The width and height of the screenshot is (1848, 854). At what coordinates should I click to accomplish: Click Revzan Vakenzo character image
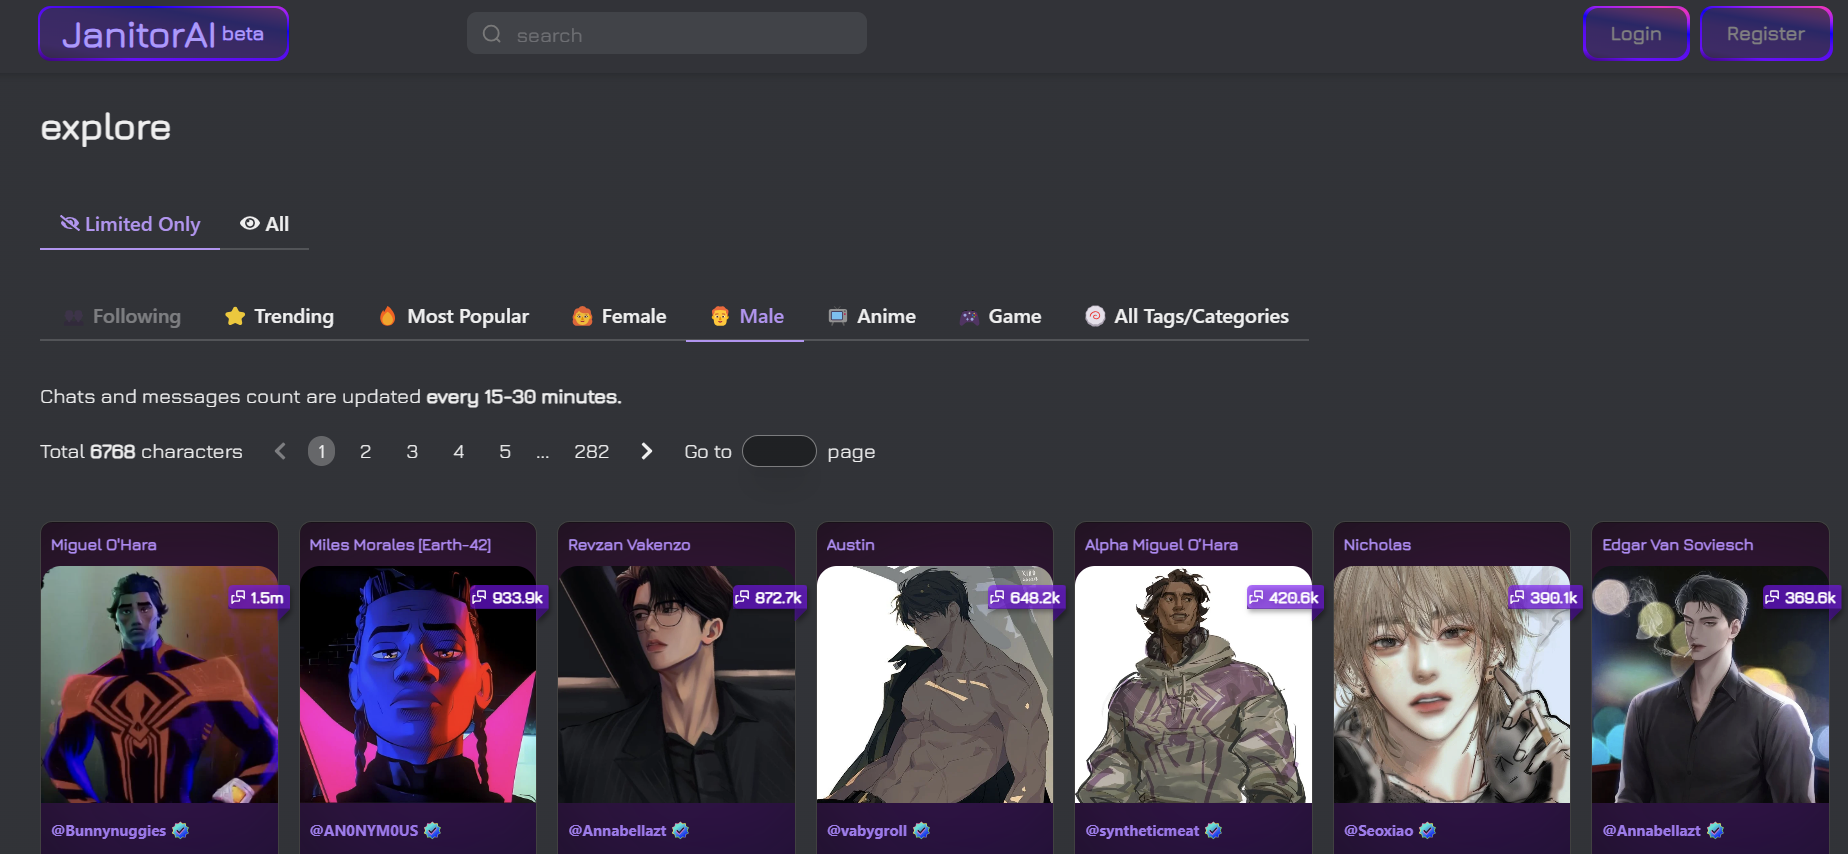coord(676,685)
